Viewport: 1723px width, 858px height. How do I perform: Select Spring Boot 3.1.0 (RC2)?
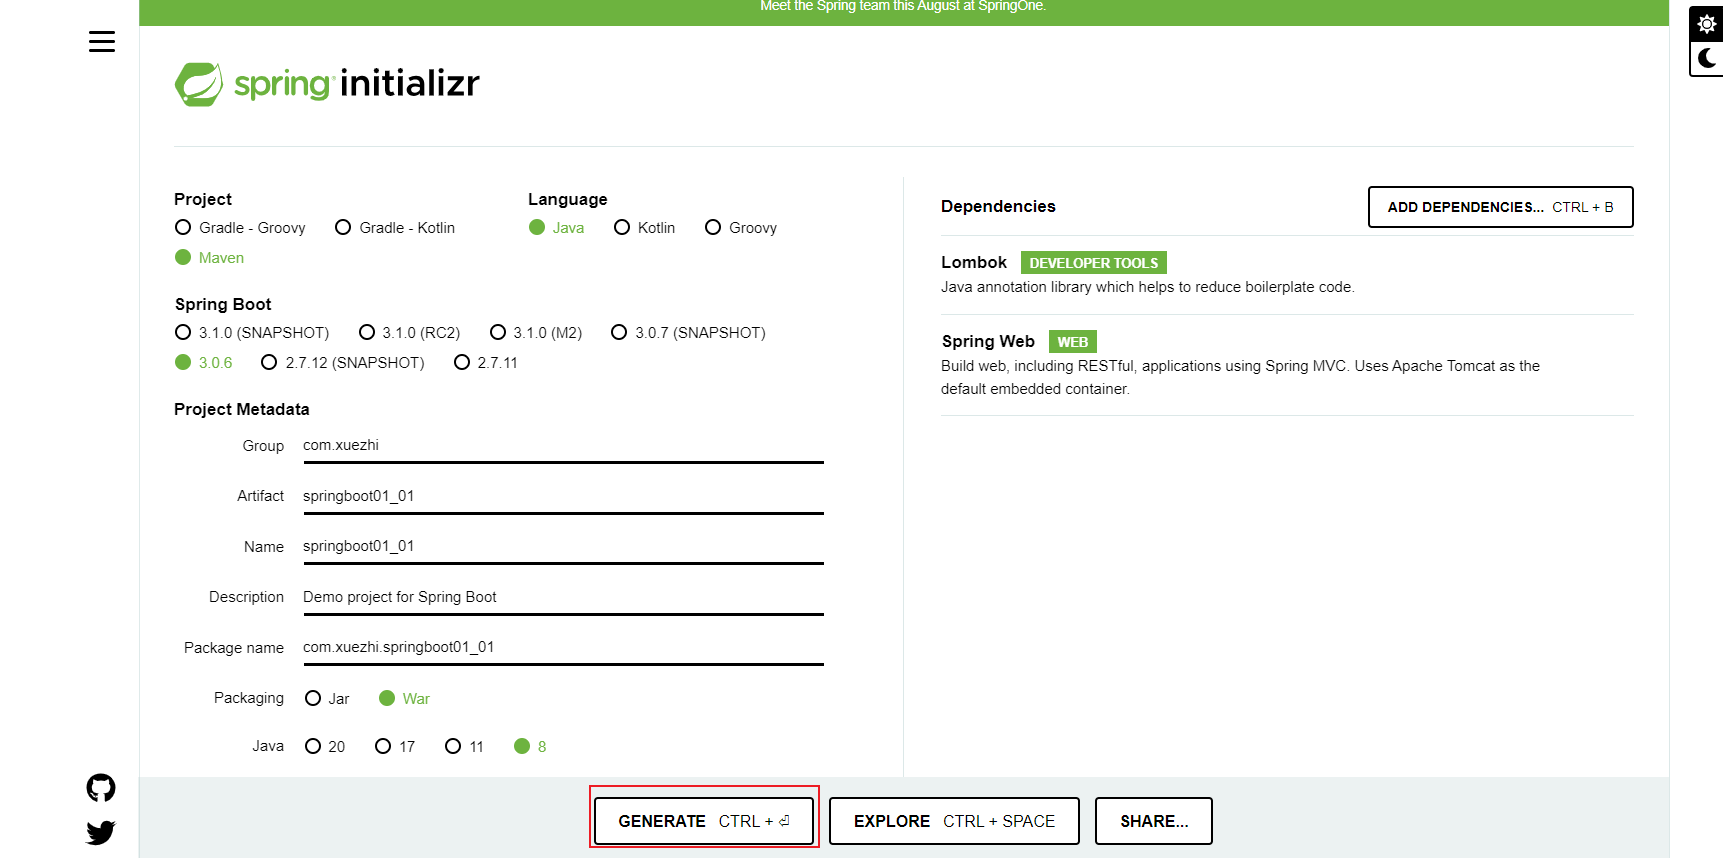coord(410,333)
